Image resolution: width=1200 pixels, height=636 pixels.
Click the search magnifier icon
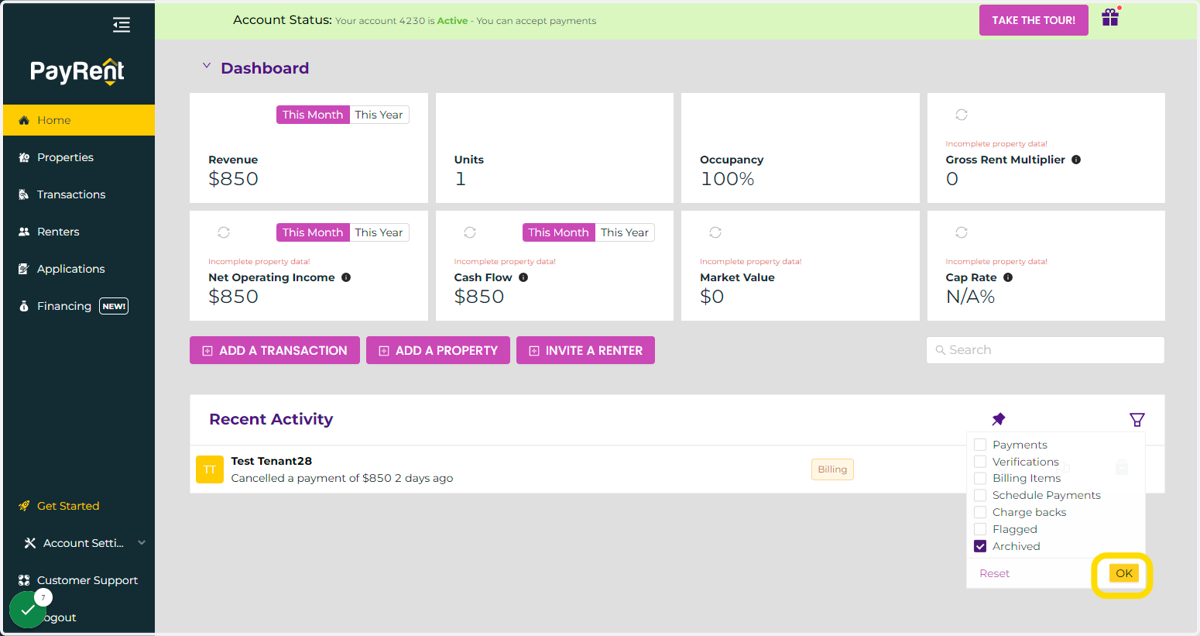point(940,350)
